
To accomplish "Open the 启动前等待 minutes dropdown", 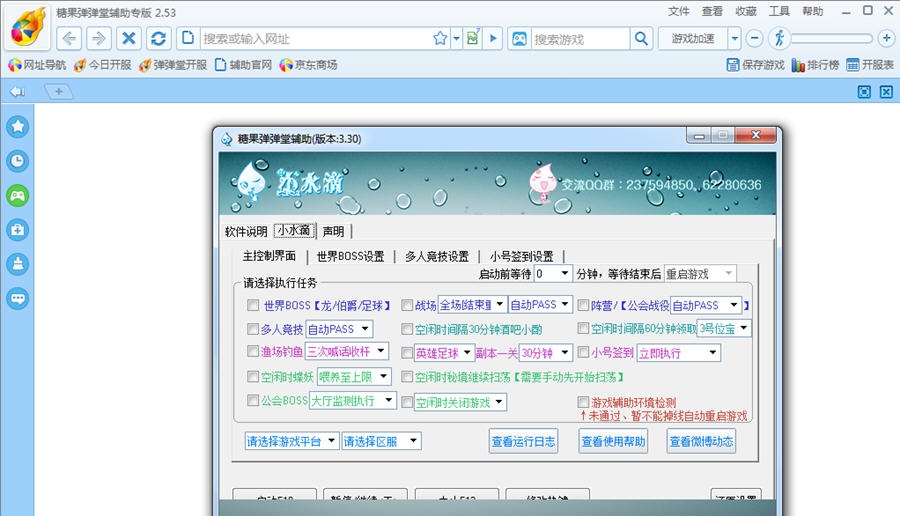I will pyautogui.click(x=553, y=274).
